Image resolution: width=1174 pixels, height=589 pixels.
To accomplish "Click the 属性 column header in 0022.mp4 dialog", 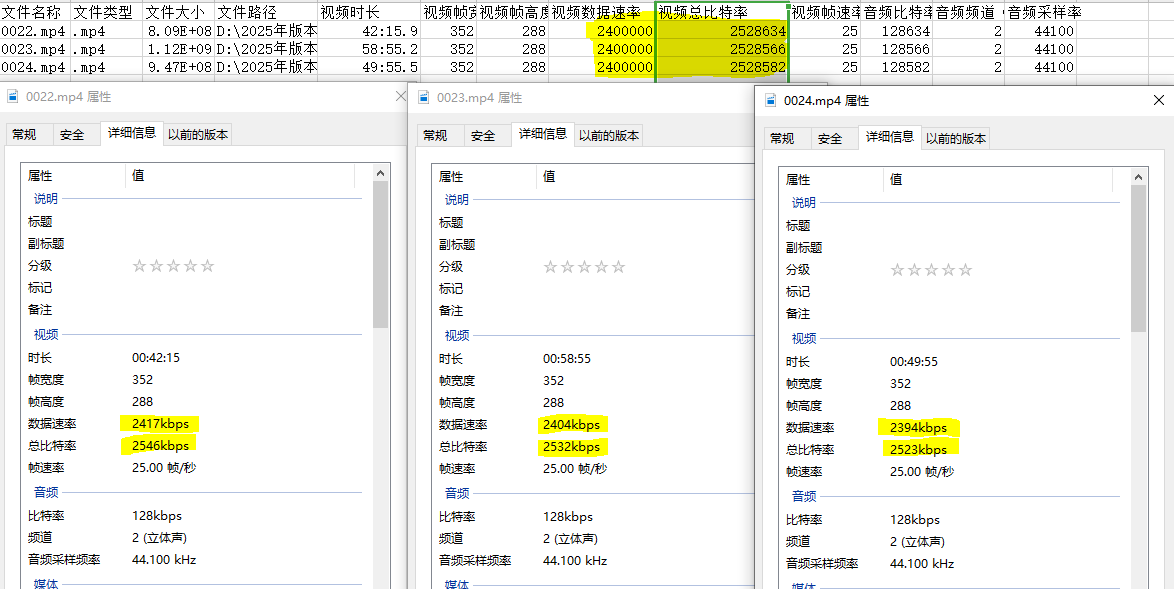I will 73,176.
